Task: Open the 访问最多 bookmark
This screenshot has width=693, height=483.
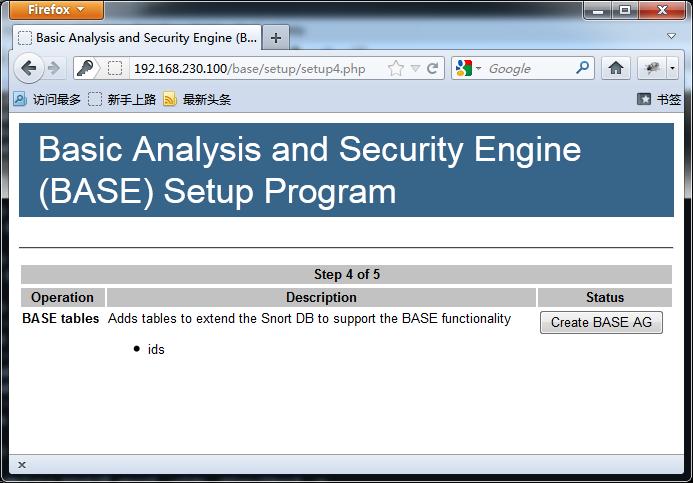Action: coord(47,99)
